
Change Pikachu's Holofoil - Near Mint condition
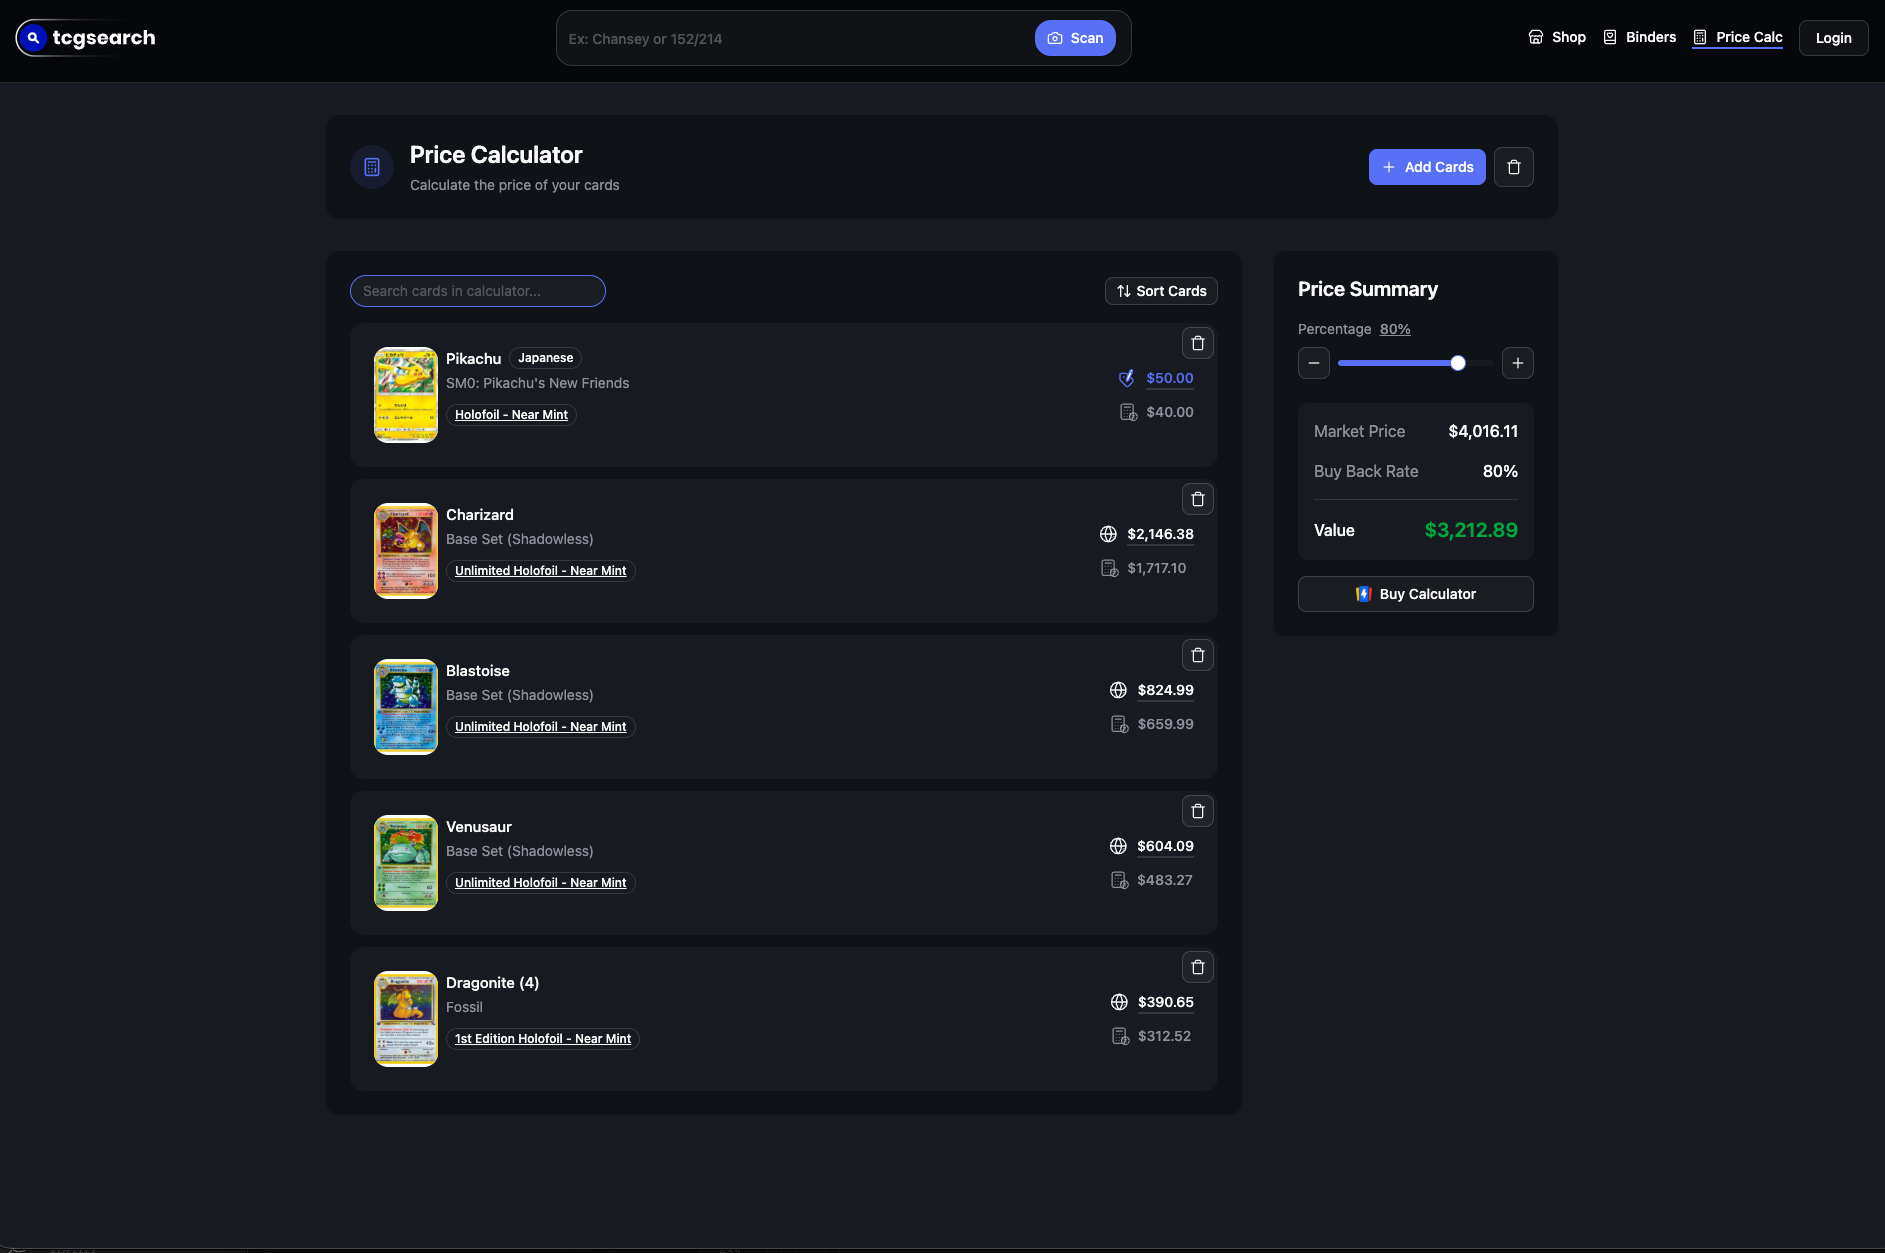click(511, 415)
